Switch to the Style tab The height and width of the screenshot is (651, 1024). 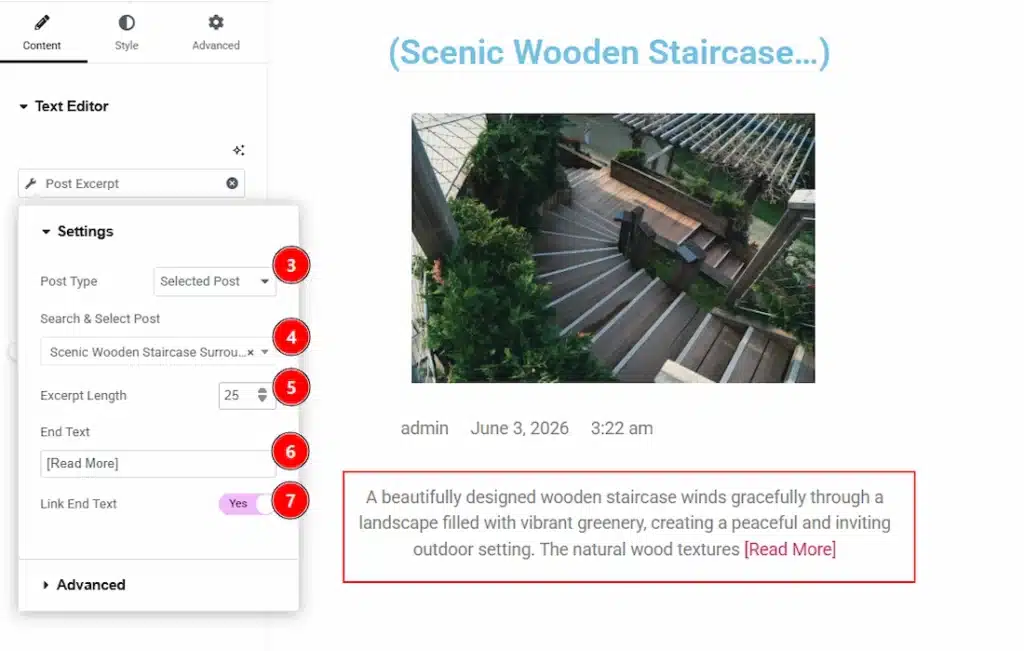click(x=127, y=32)
